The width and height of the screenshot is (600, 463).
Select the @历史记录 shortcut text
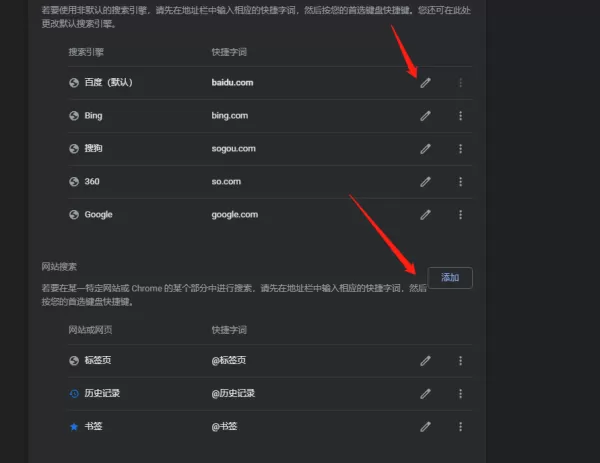tap(233, 393)
